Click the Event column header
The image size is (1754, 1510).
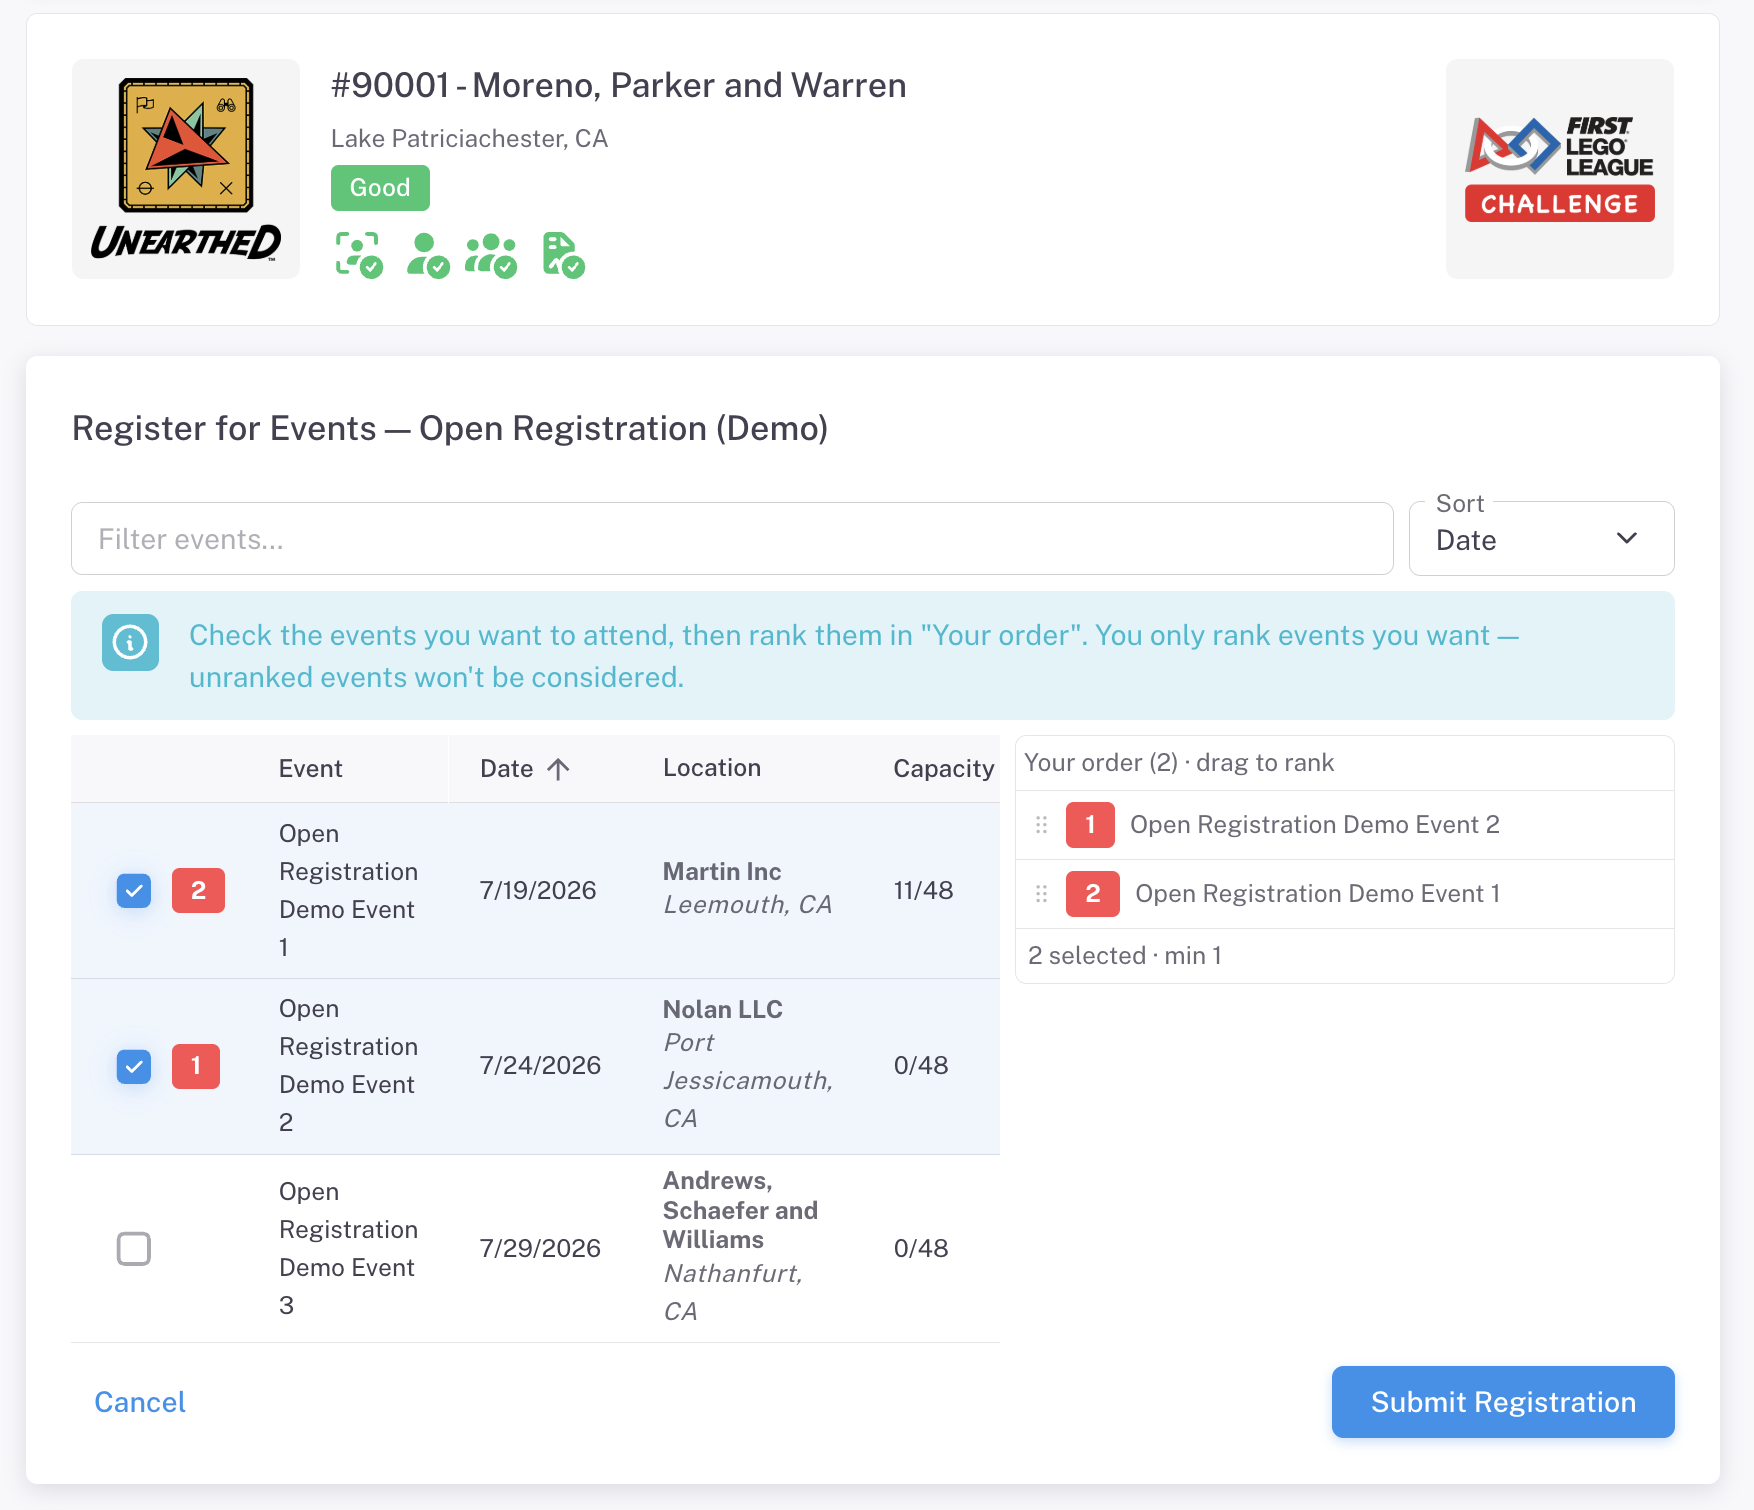tap(310, 768)
